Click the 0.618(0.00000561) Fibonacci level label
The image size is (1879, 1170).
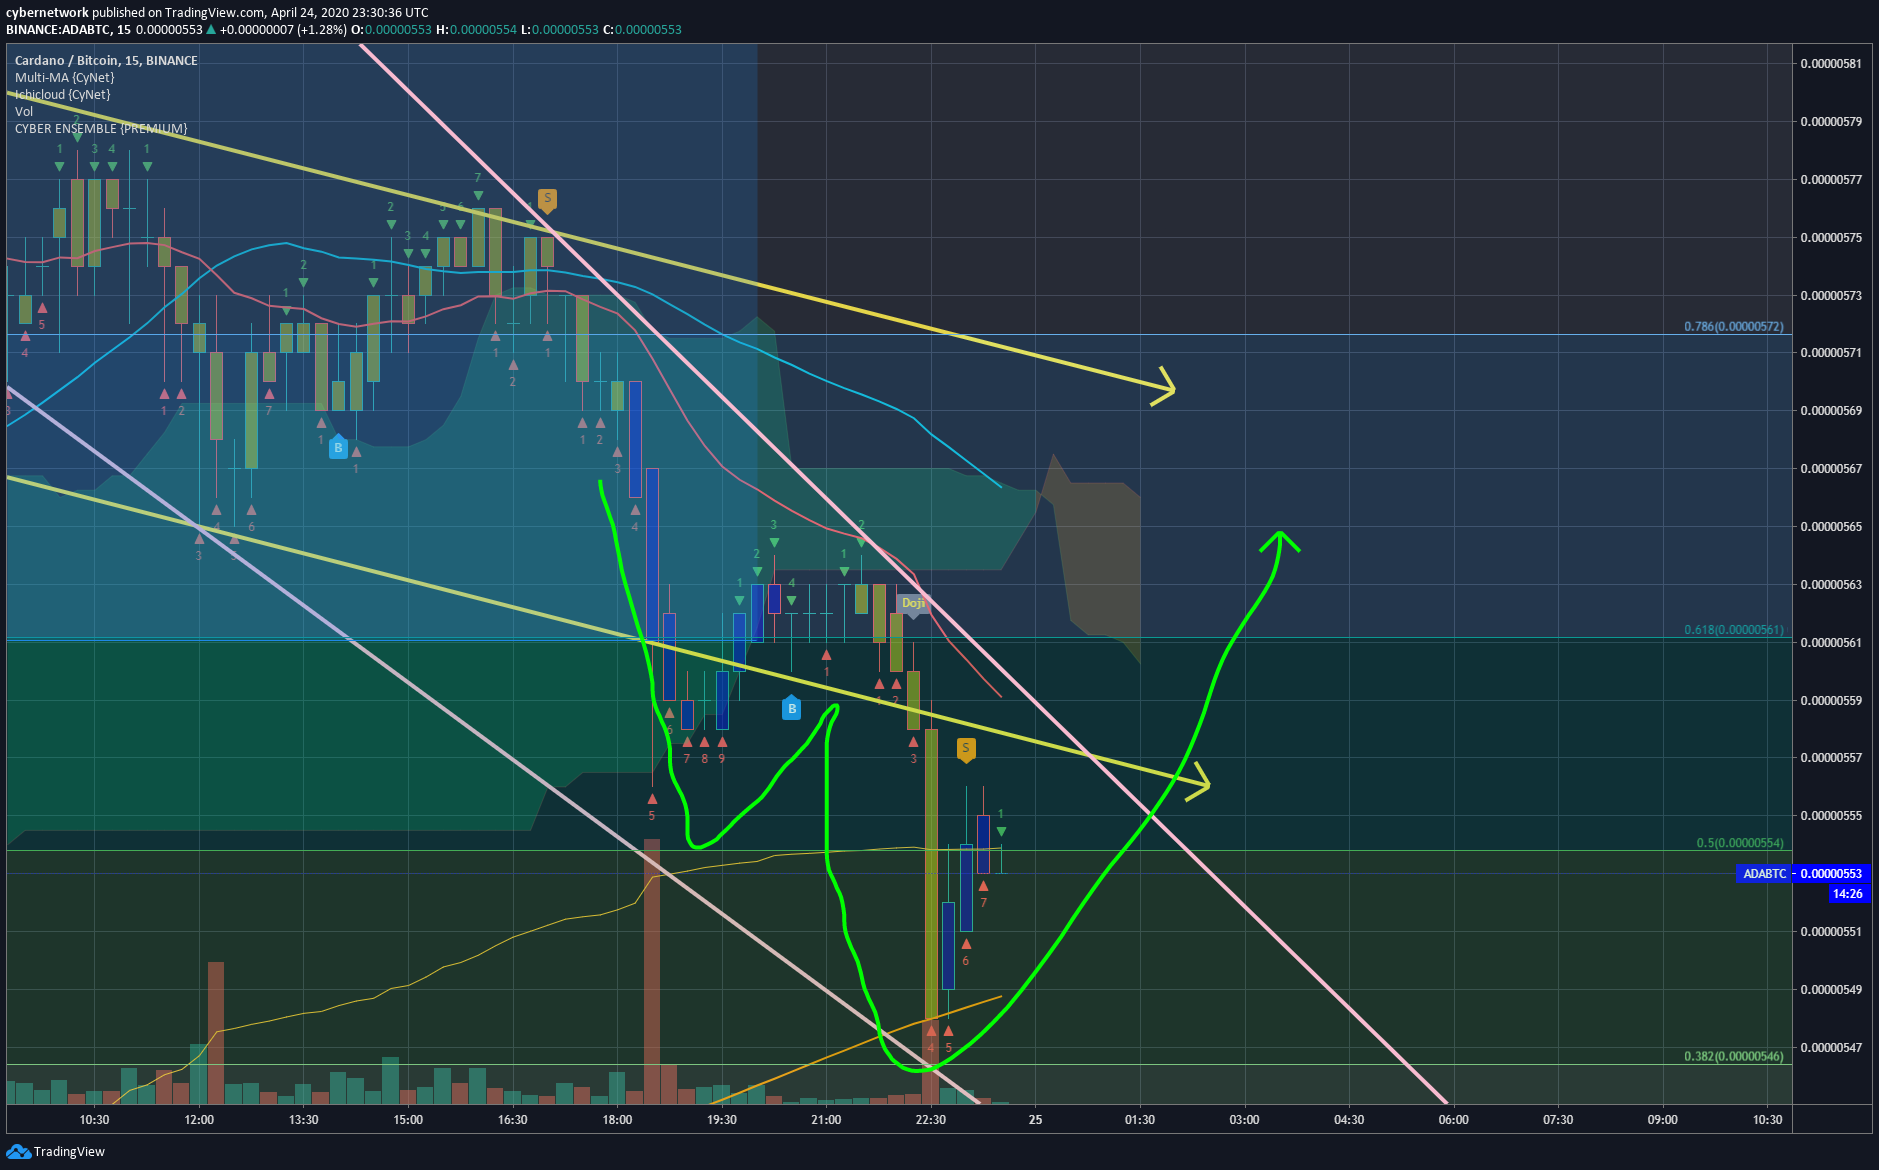[1733, 630]
